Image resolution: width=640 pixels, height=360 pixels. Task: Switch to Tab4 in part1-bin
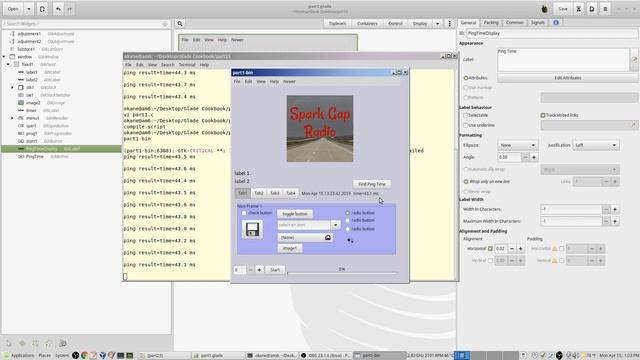click(291, 193)
